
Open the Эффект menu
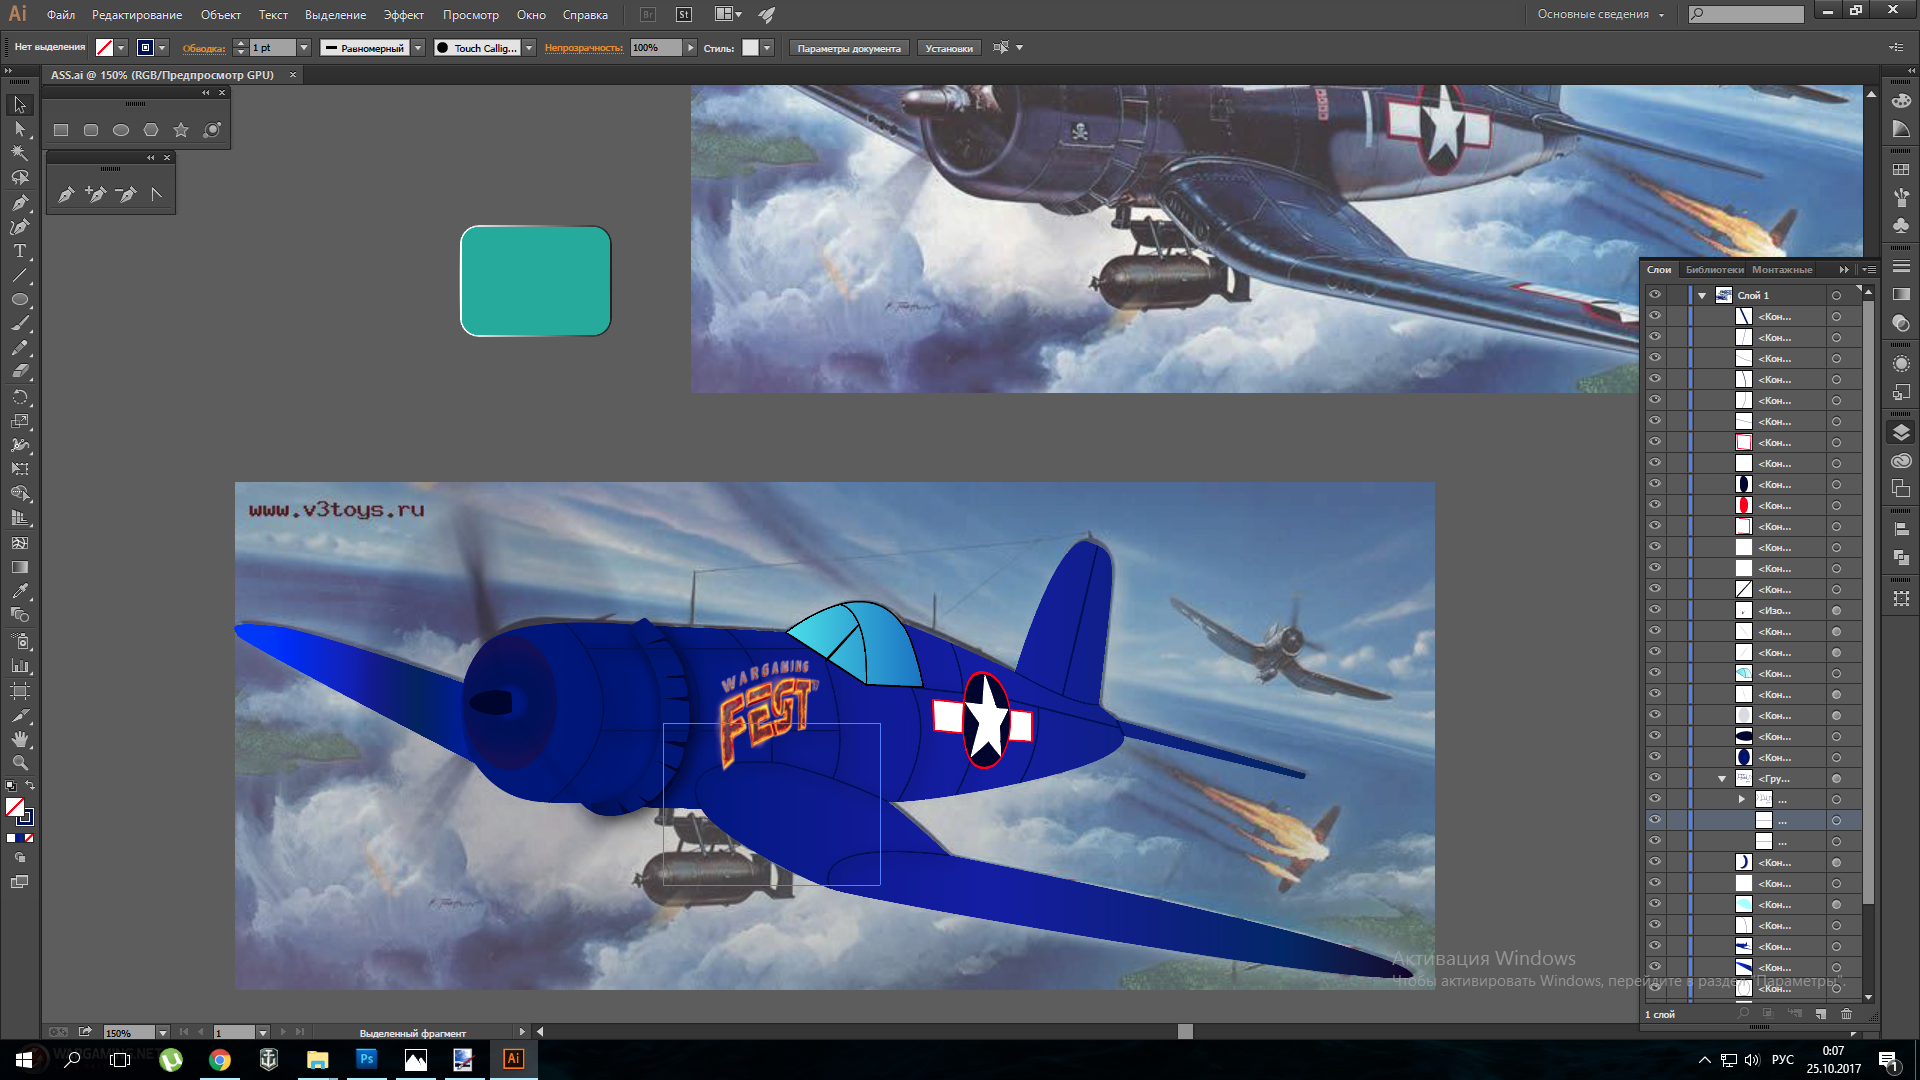403,15
